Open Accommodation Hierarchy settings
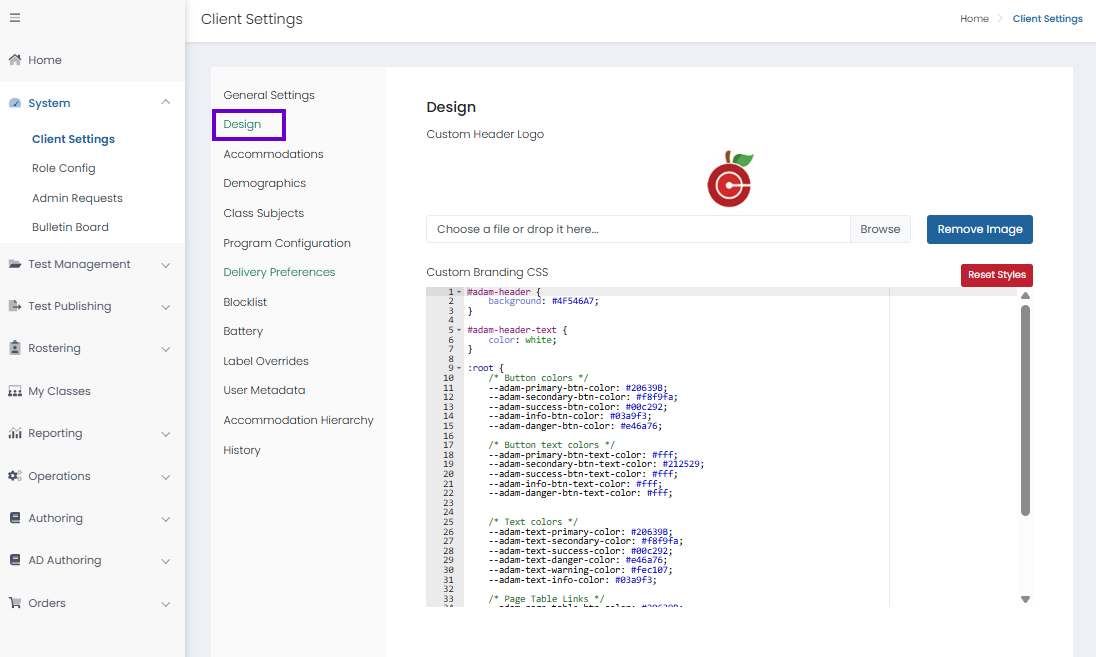Screen dimensions: 1096x657 (x=298, y=420)
